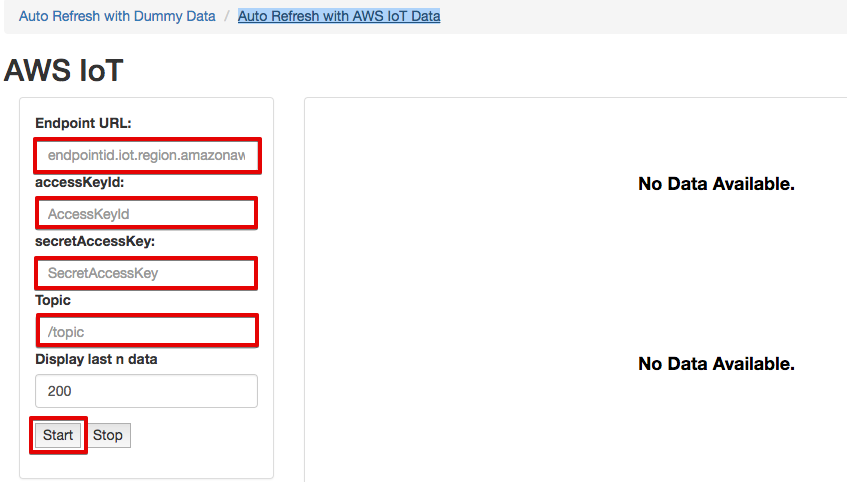Screen dimensions: 847x482
Task: Select the AccessKeyId text box
Action: [x=146, y=213]
